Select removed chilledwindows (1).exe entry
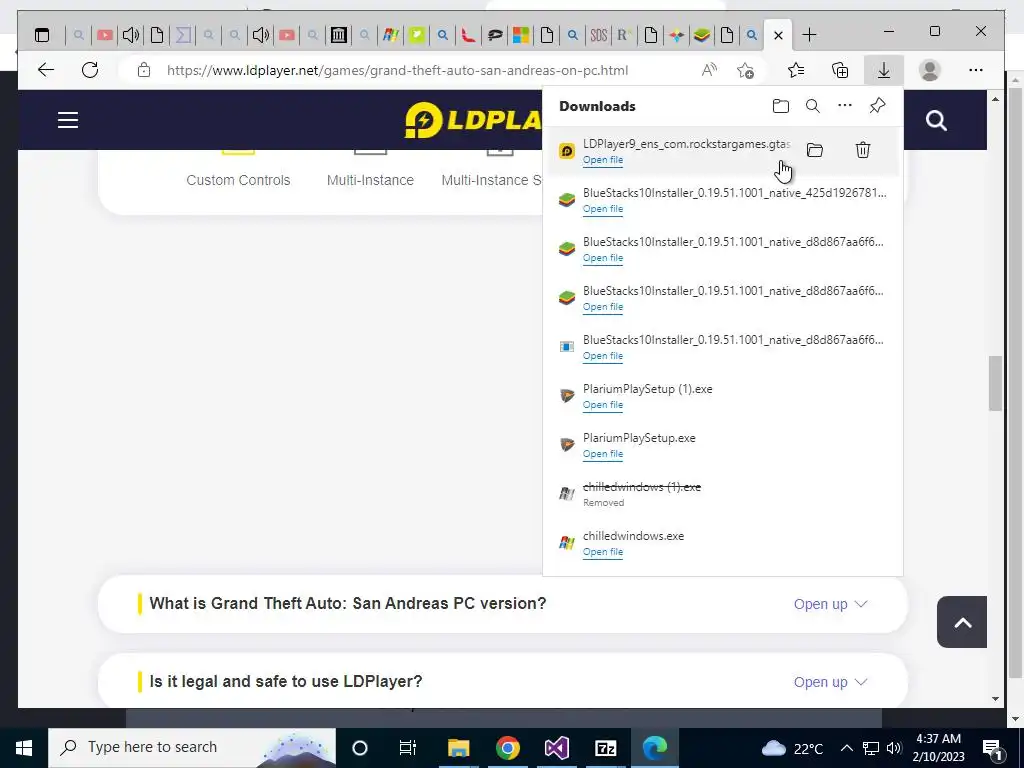1024x768 pixels. pos(642,487)
